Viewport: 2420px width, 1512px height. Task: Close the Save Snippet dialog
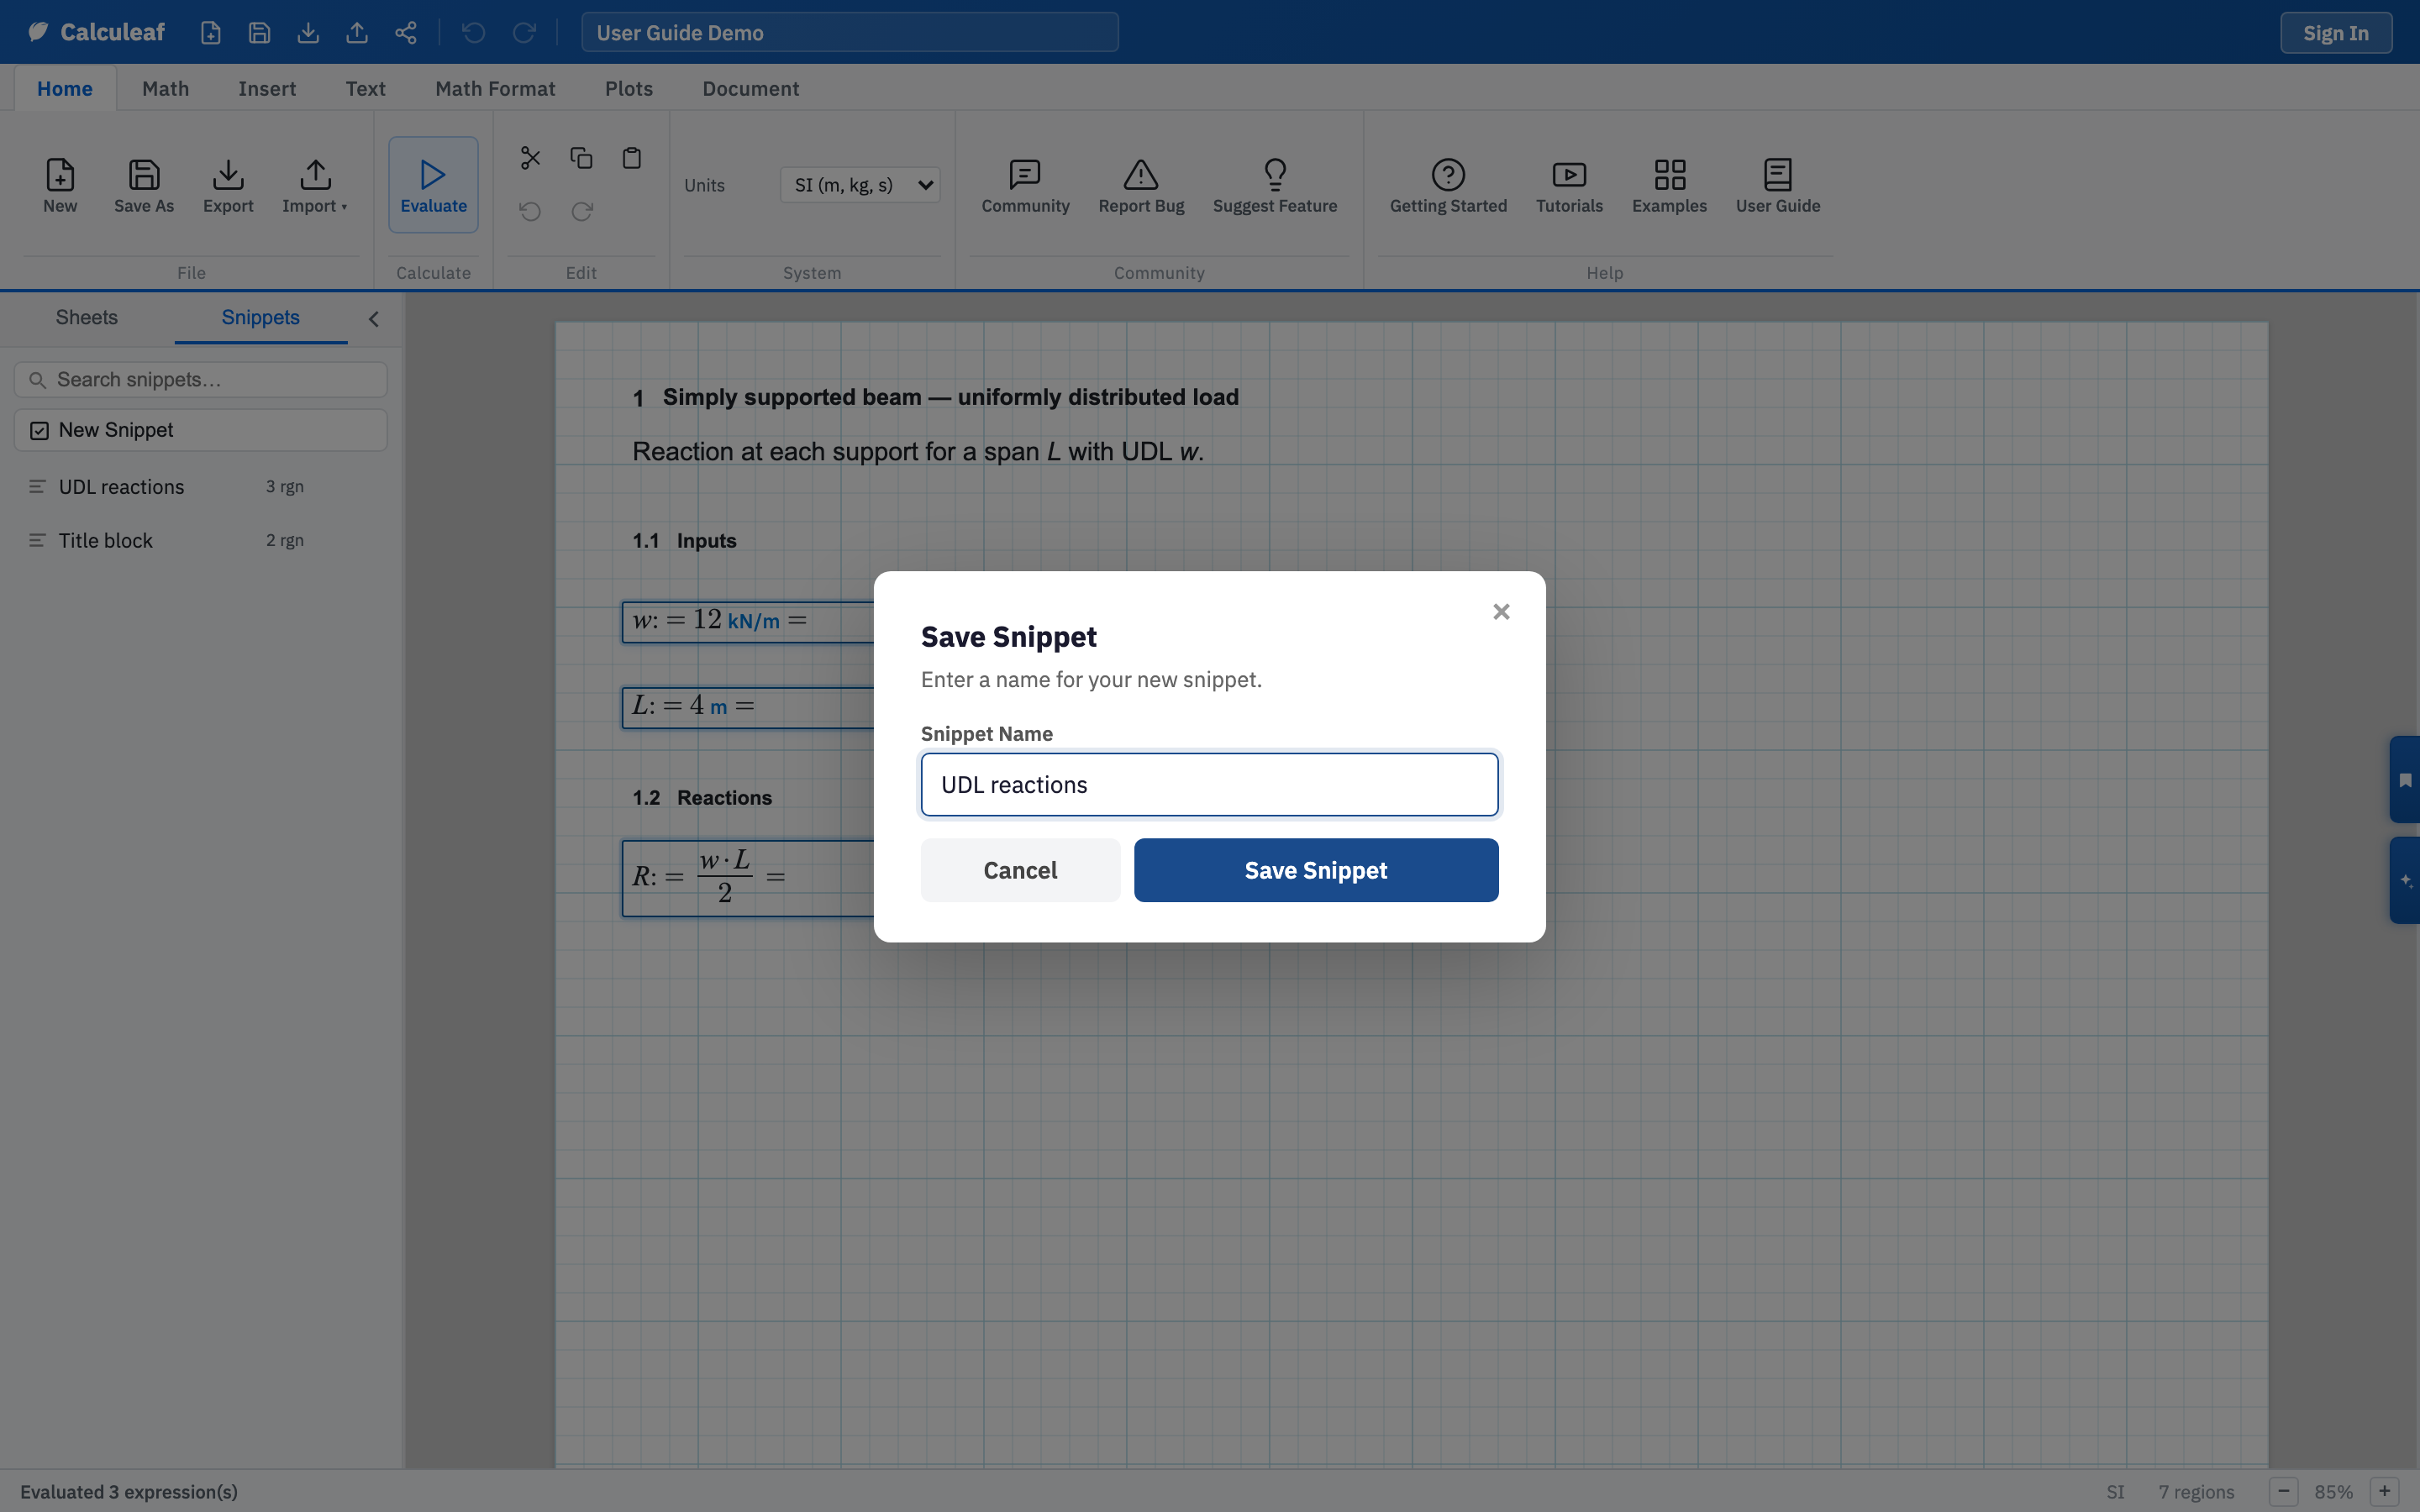[x=1501, y=612]
